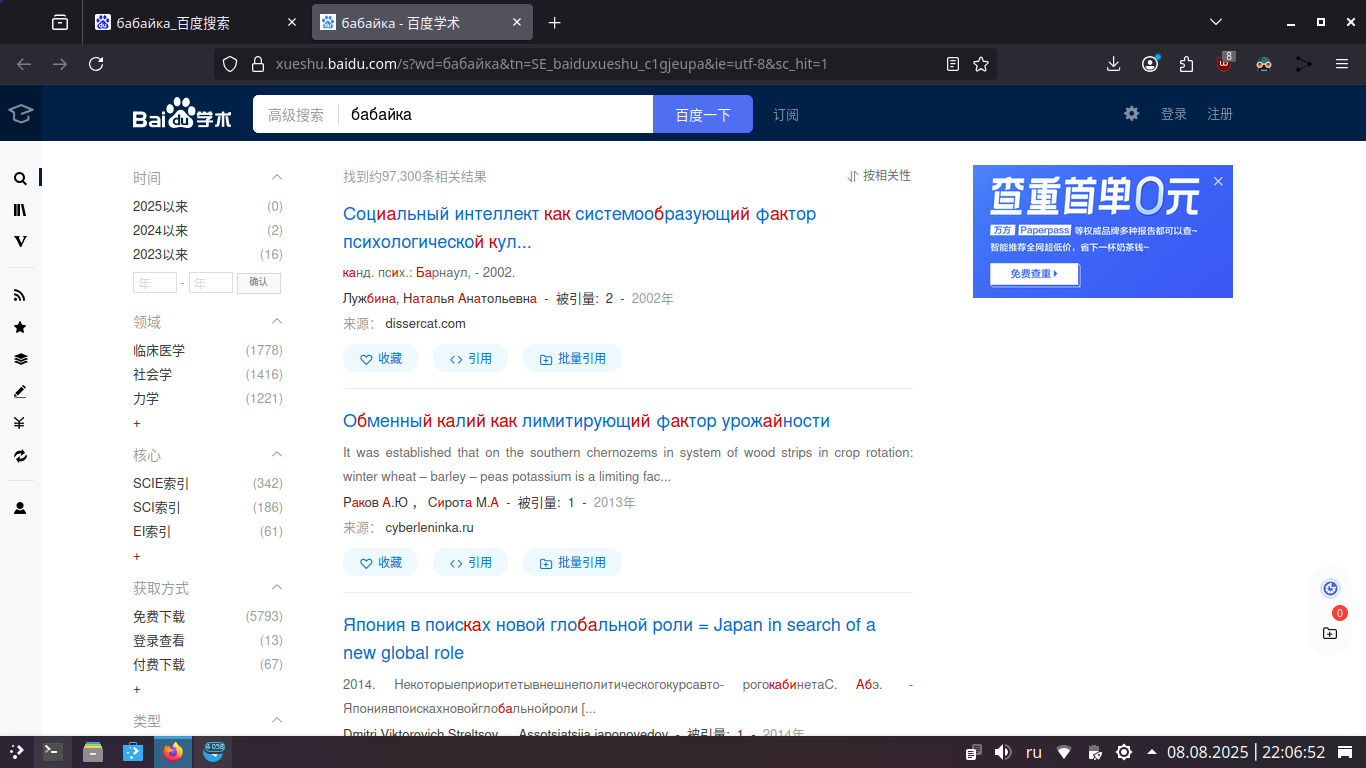This screenshot has width=1366, height=768.
Task: Select the бабайка - 百度学术 tab
Action: coord(422,22)
